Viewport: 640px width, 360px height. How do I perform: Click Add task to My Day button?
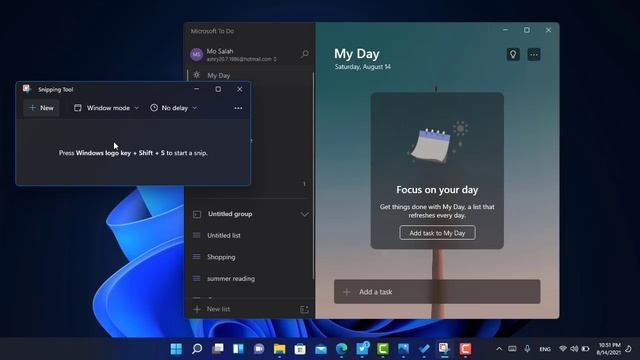coord(437,233)
